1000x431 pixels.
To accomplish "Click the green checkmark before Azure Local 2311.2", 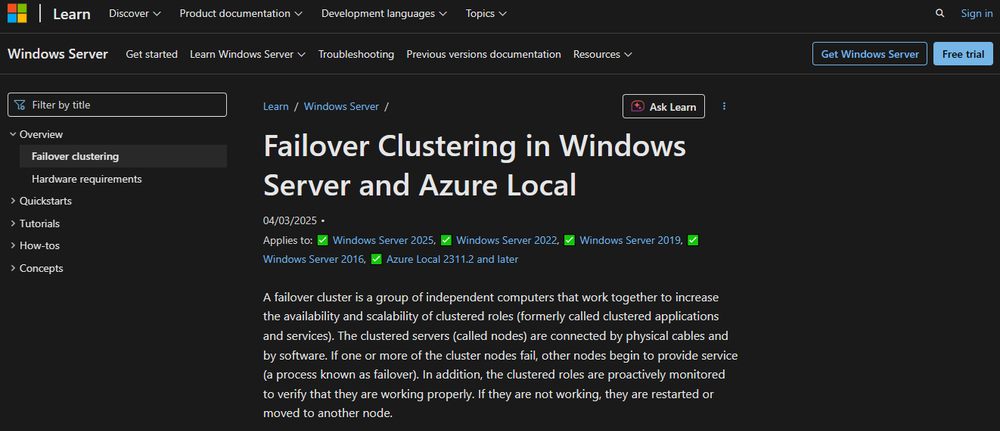I will pos(376,259).
